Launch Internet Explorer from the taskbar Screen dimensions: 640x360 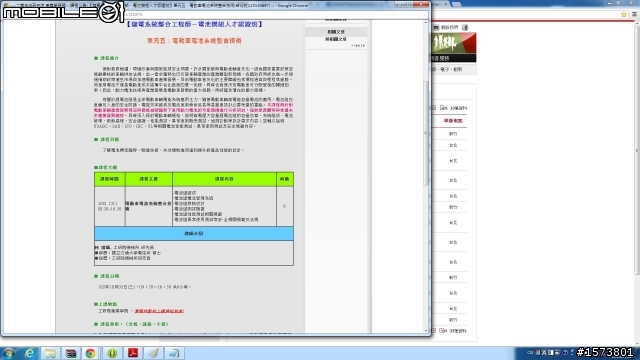pos(30,353)
